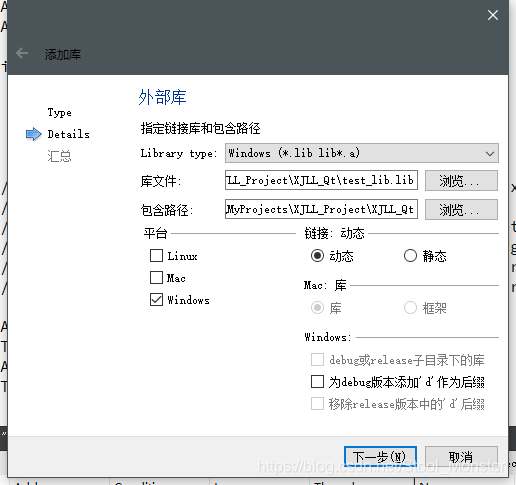Viewport: 516px width, 485px height.
Task: Browse for the 库文件 library file
Action: [461, 181]
